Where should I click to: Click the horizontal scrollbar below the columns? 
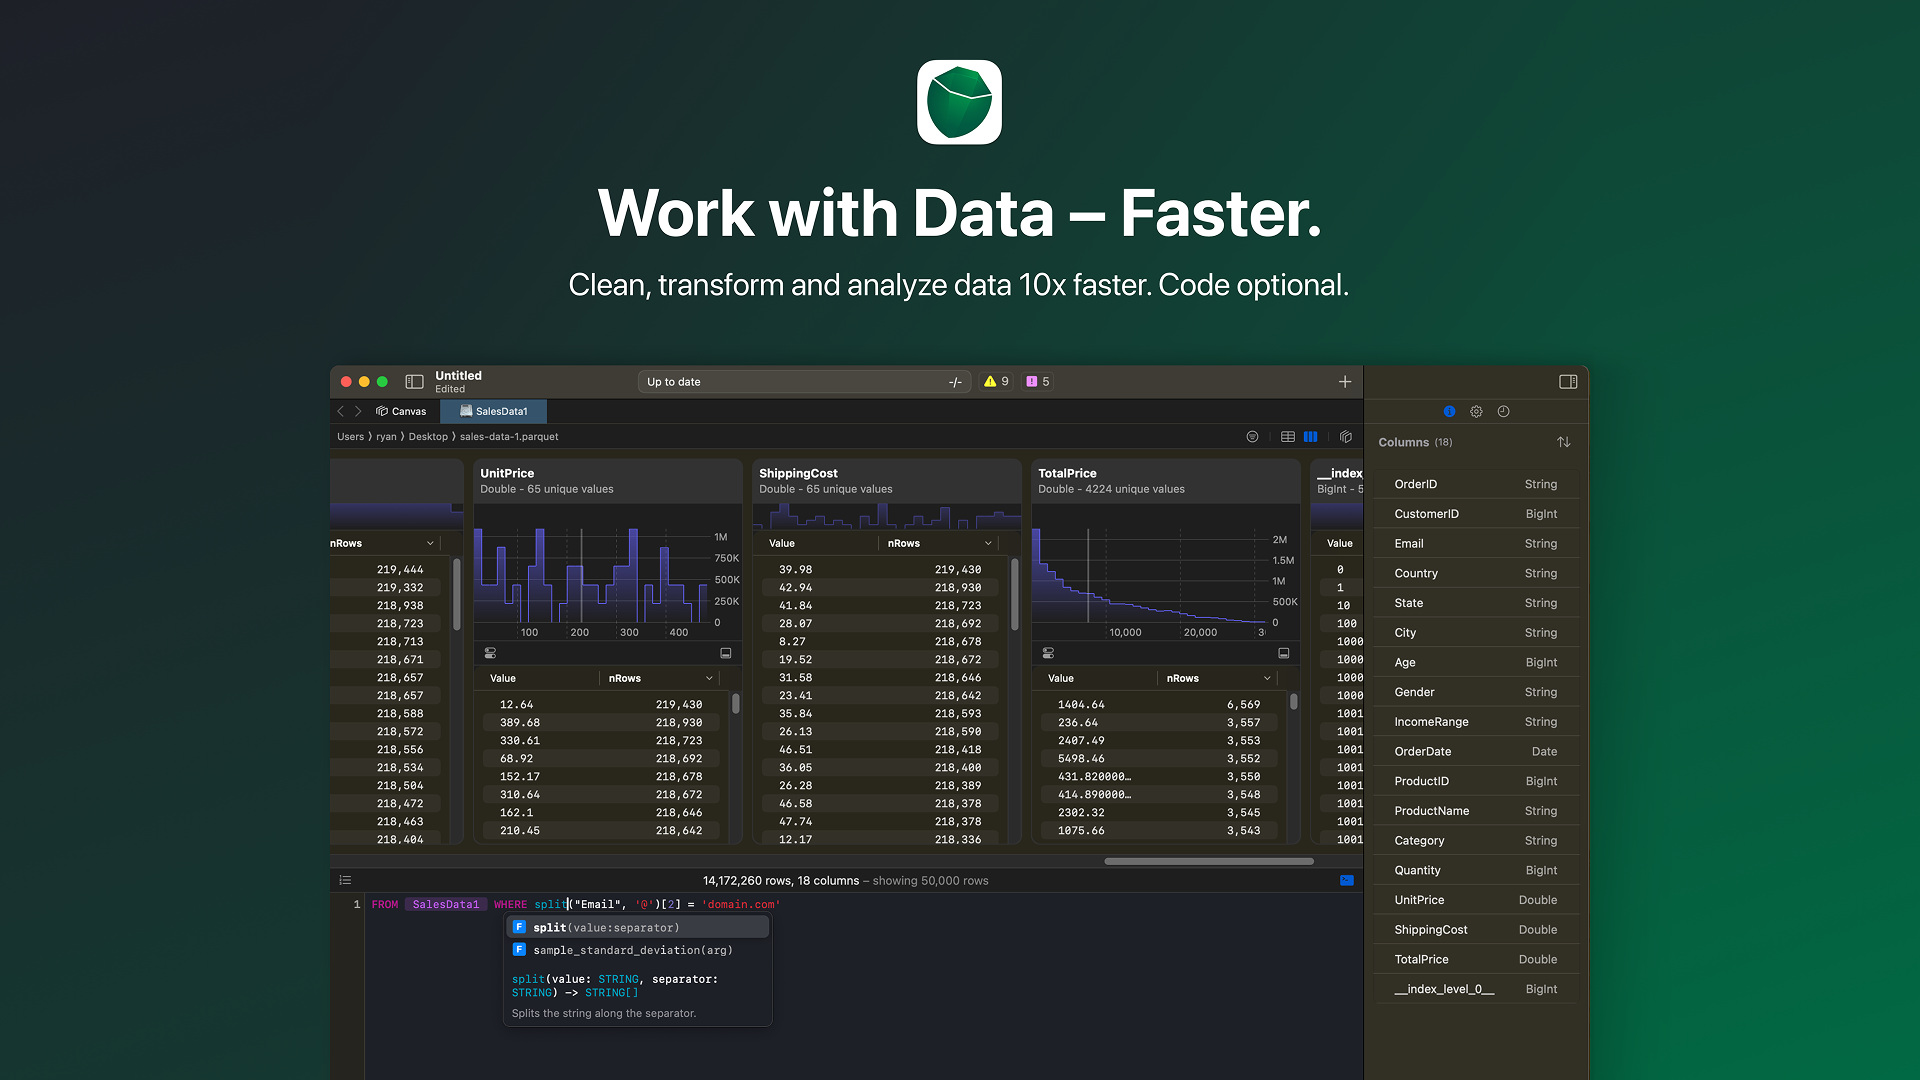click(x=1209, y=861)
